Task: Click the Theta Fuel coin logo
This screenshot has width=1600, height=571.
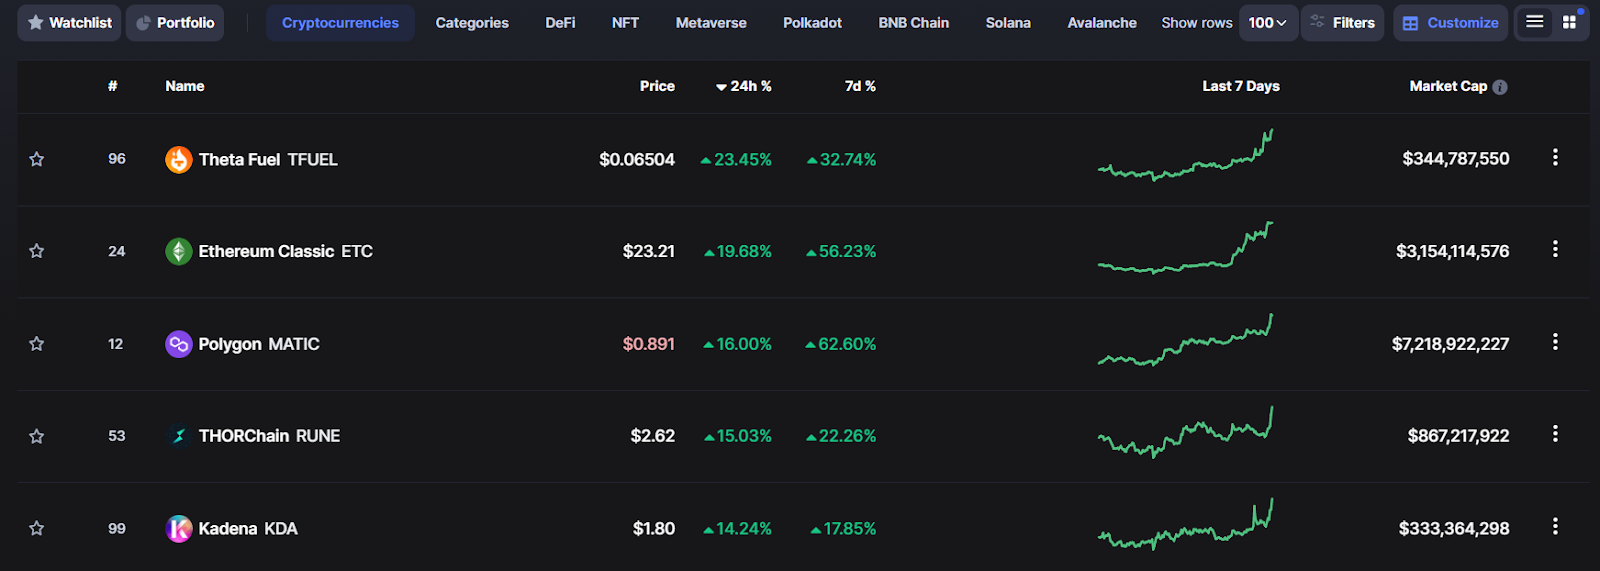Action: click(178, 160)
